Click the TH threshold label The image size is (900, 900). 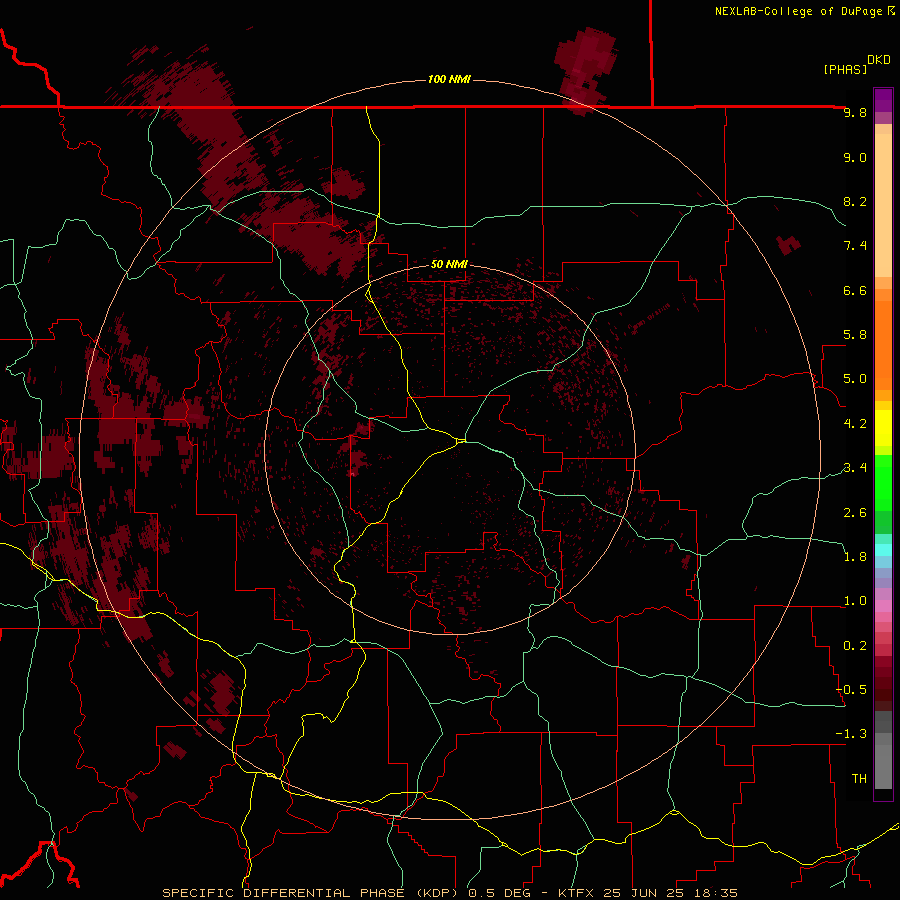pos(859,779)
